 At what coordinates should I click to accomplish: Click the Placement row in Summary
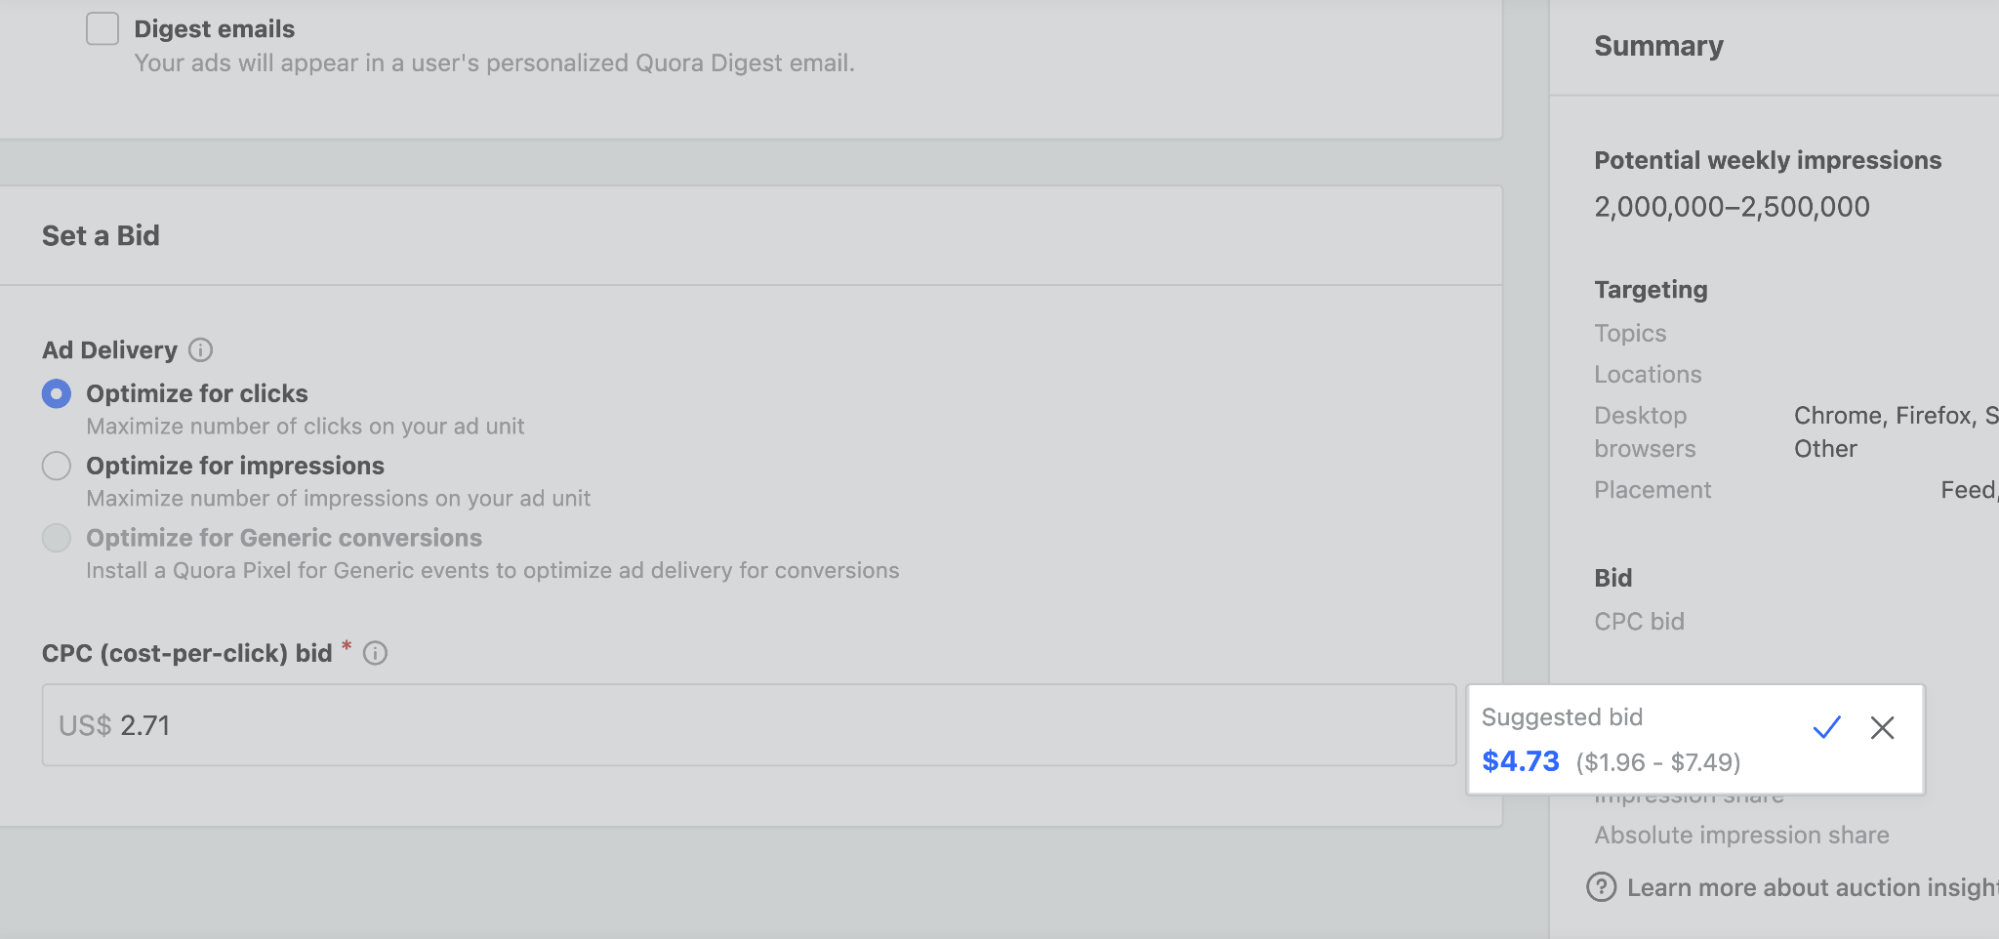[x=1652, y=490]
